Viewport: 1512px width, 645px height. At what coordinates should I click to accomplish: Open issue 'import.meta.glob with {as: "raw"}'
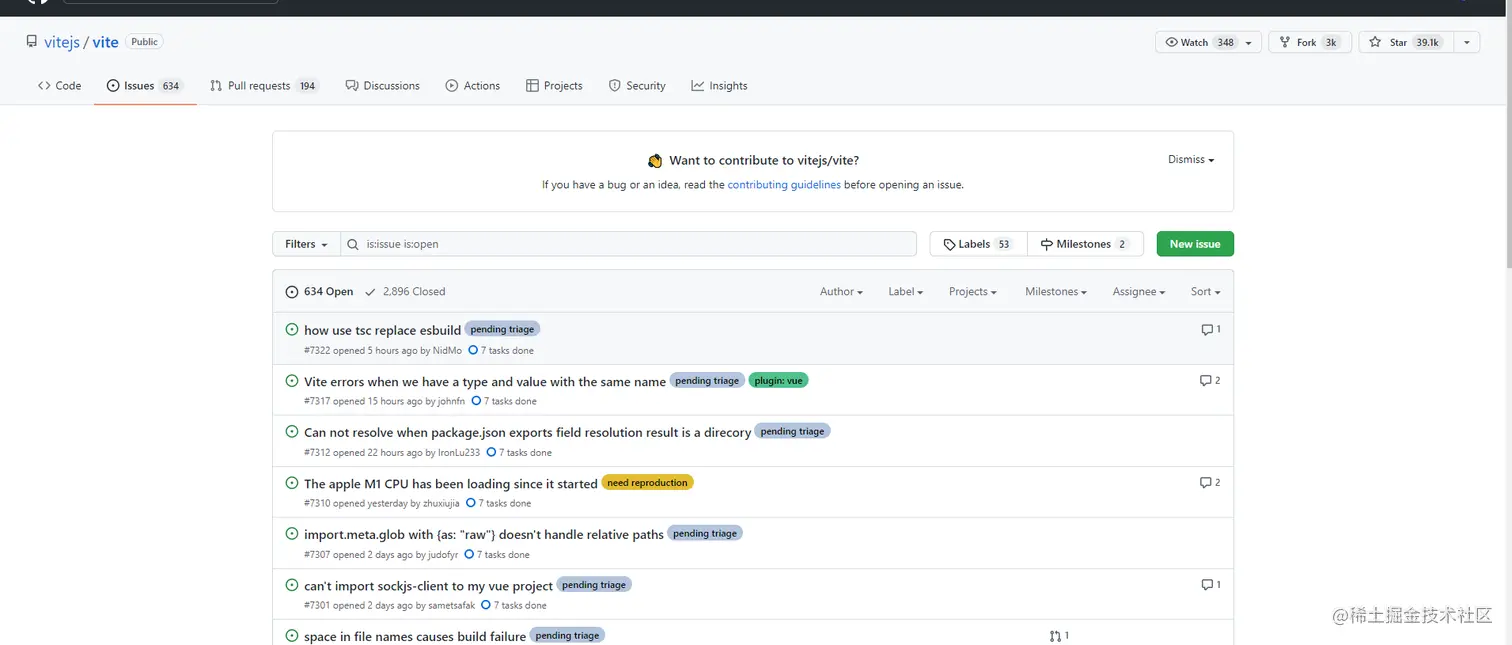(483, 534)
